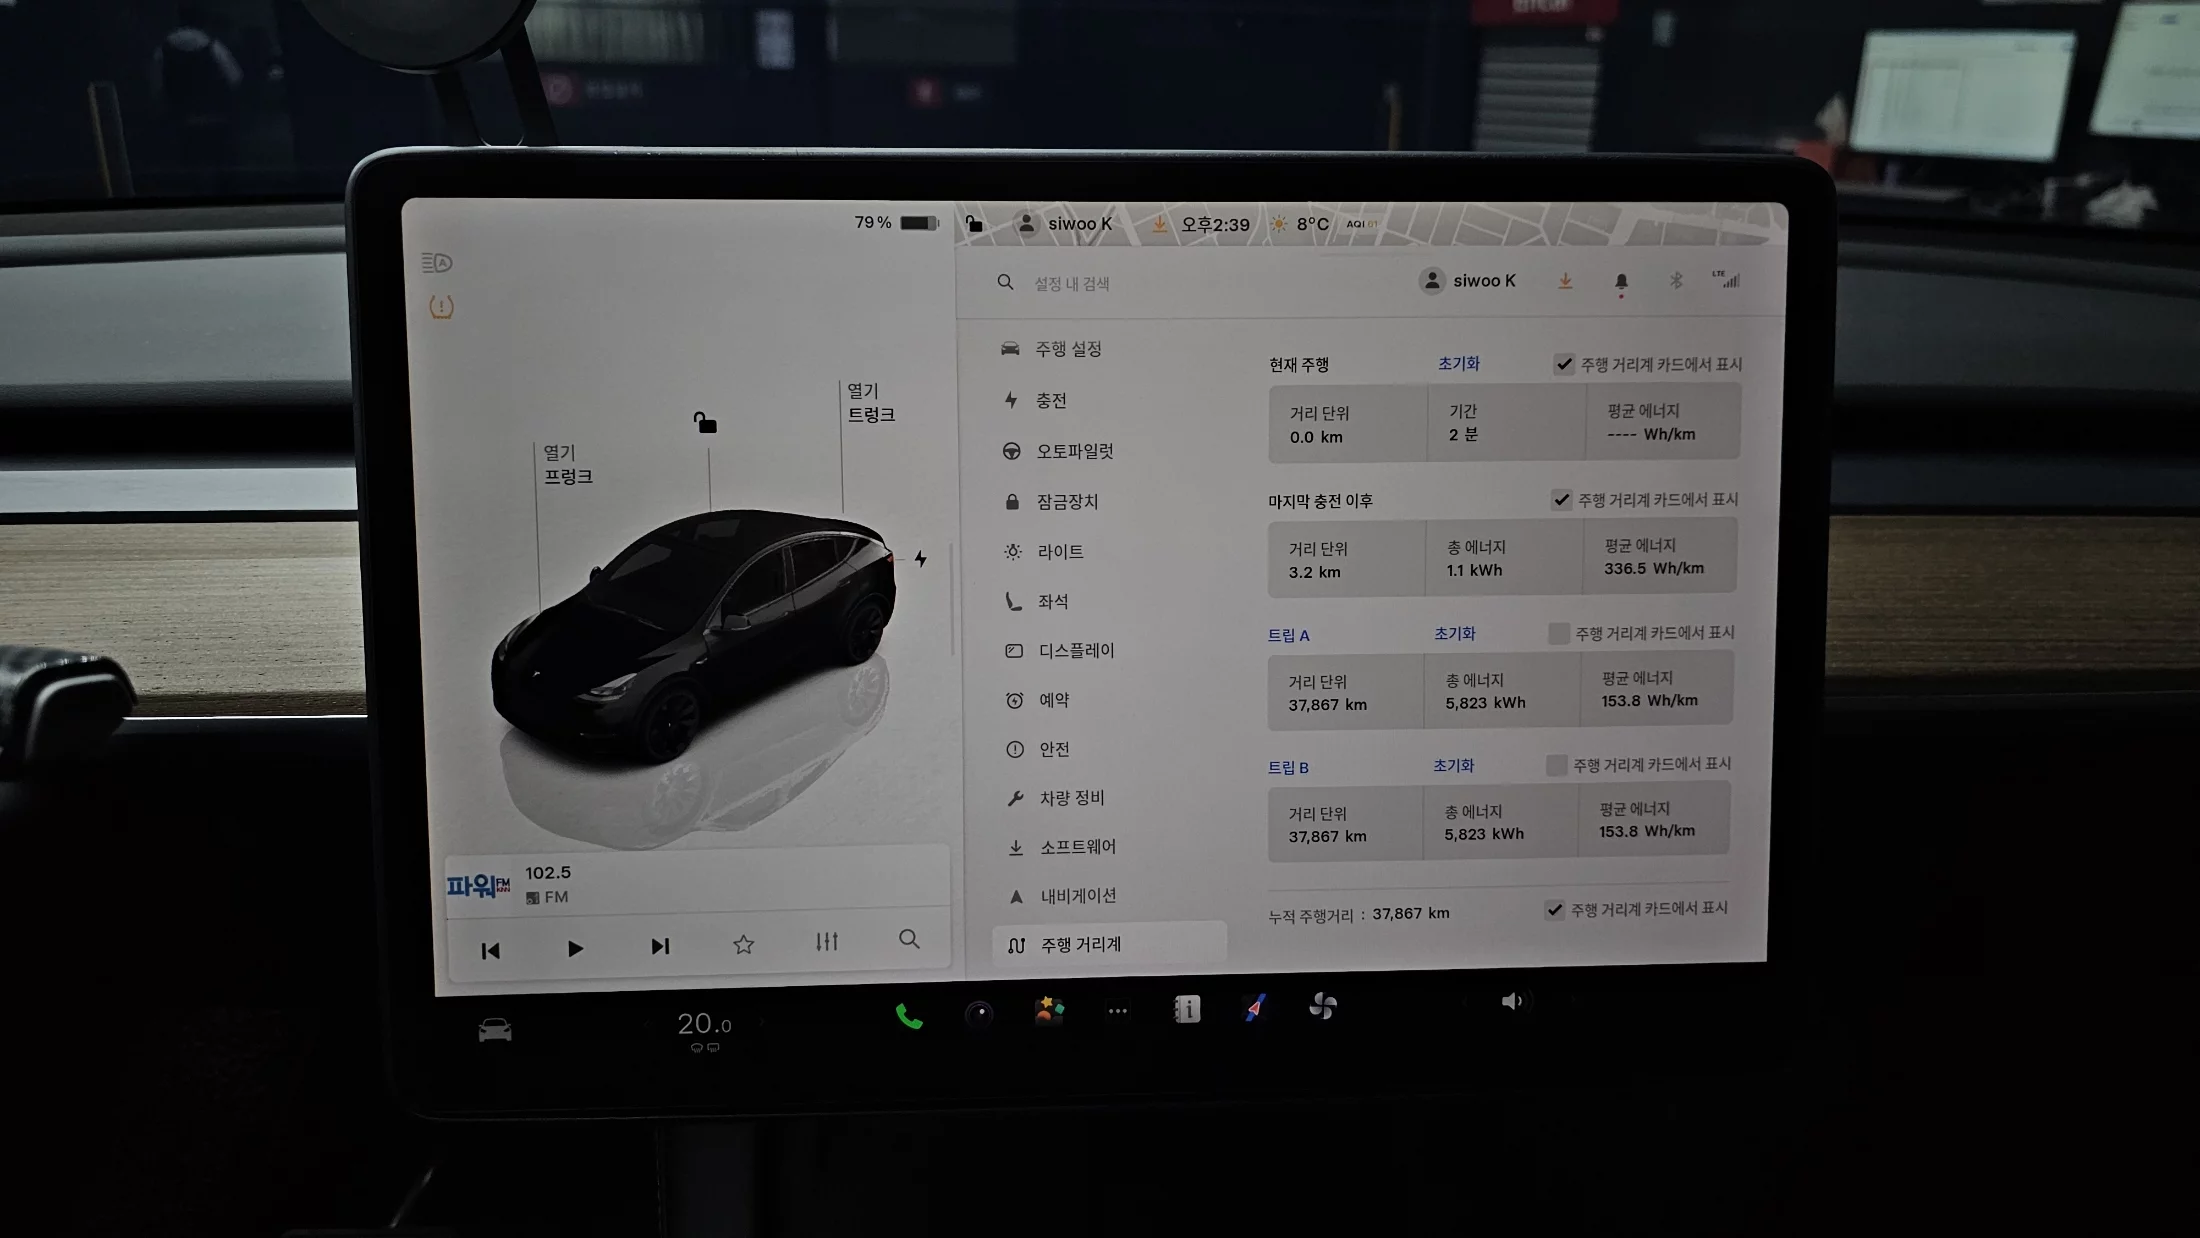
Task: Tap the volume speaker icon
Action: (x=1511, y=1001)
